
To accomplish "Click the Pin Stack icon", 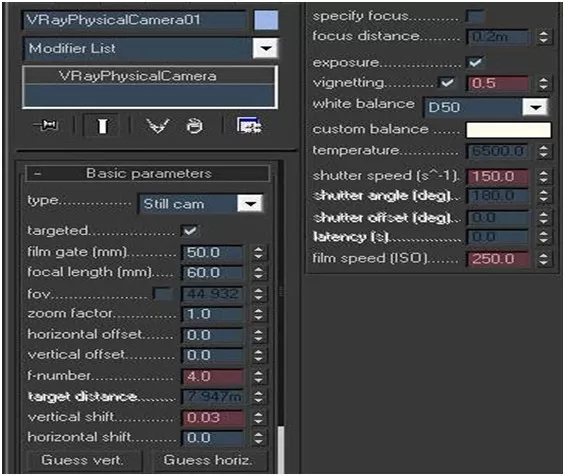I will click(46, 125).
